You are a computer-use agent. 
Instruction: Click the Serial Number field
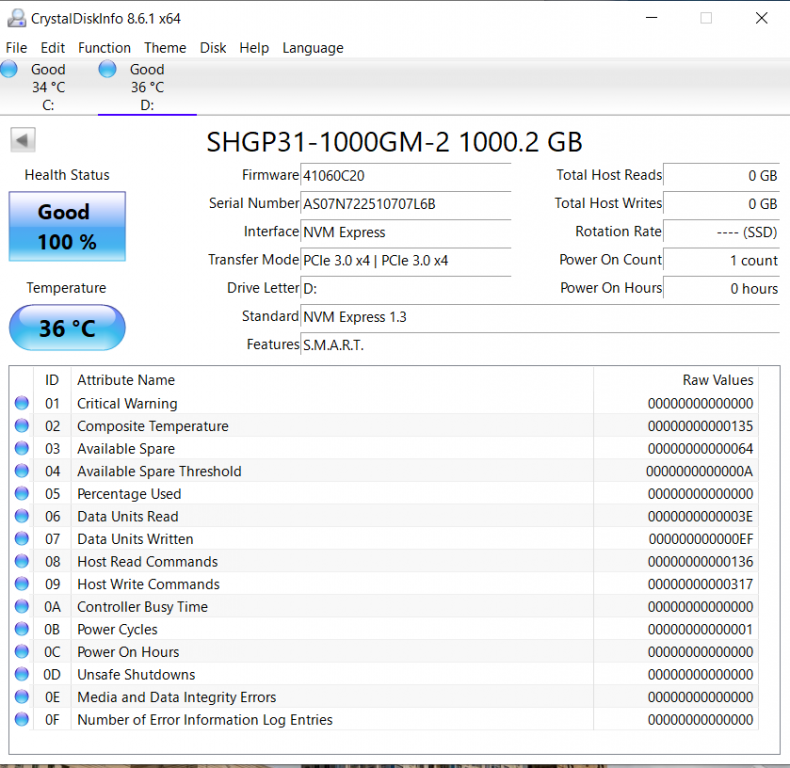click(405, 204)
